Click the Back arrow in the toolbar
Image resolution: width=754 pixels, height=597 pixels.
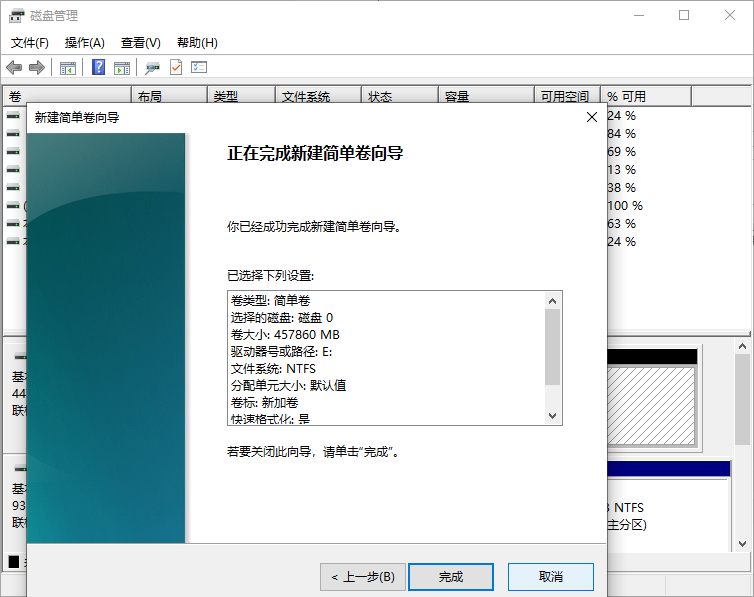[14, 67]
